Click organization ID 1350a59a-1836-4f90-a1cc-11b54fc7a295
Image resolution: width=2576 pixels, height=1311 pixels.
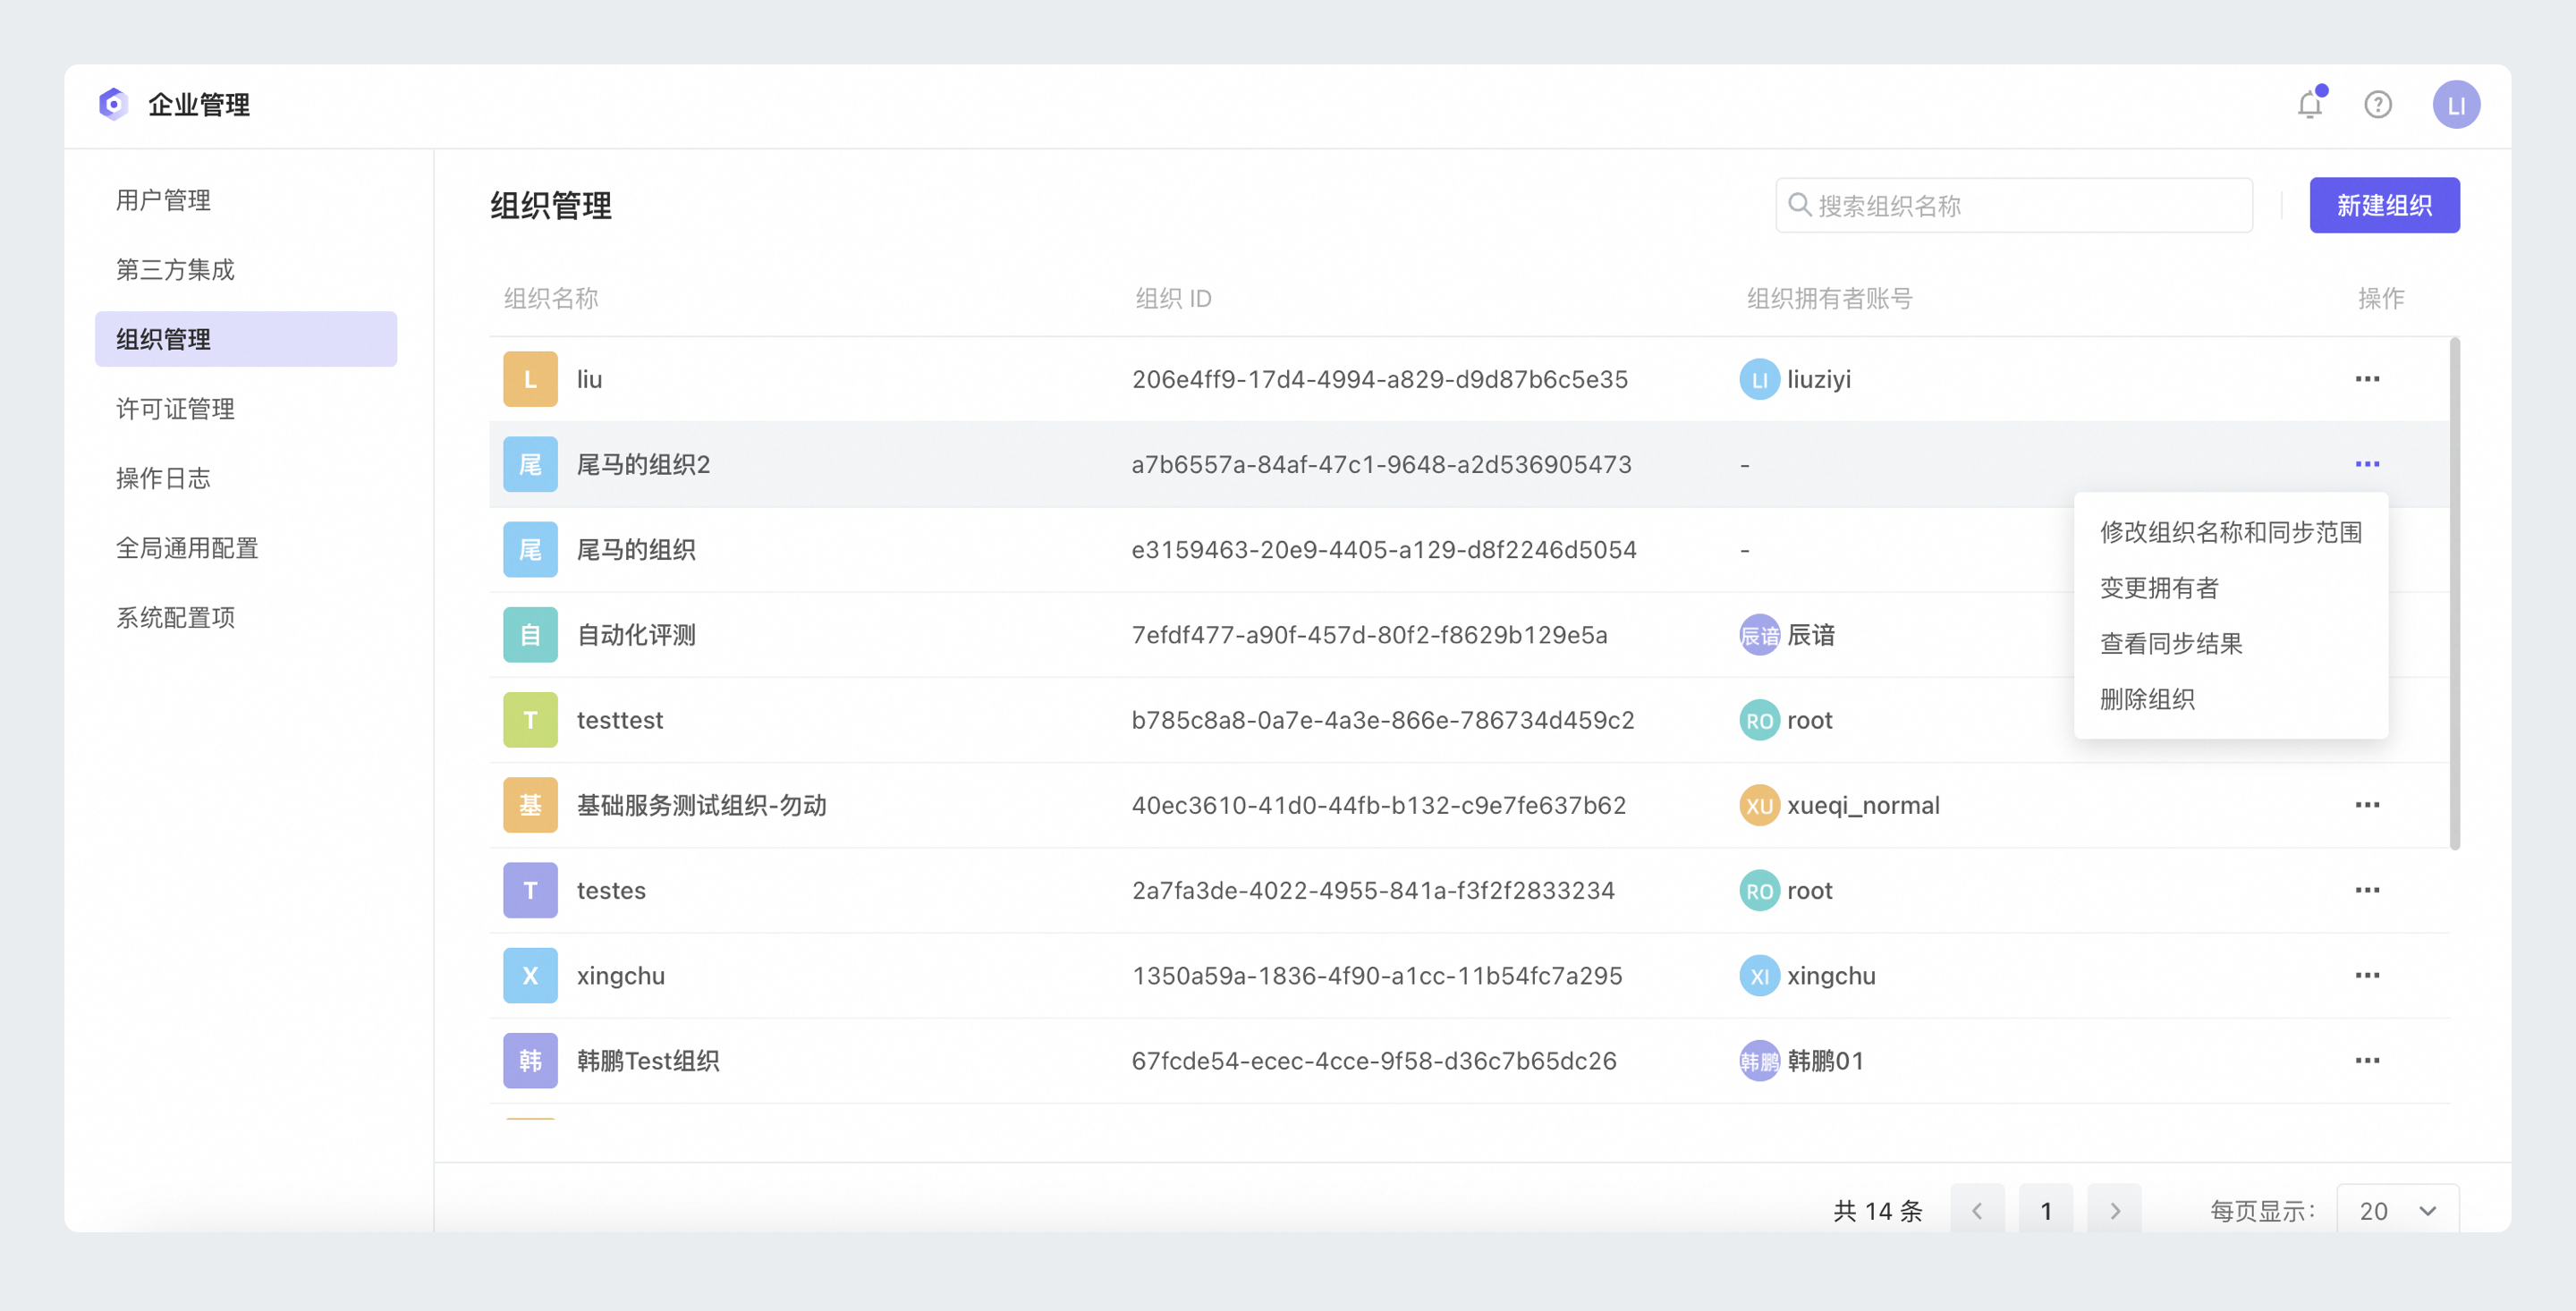1377,975
